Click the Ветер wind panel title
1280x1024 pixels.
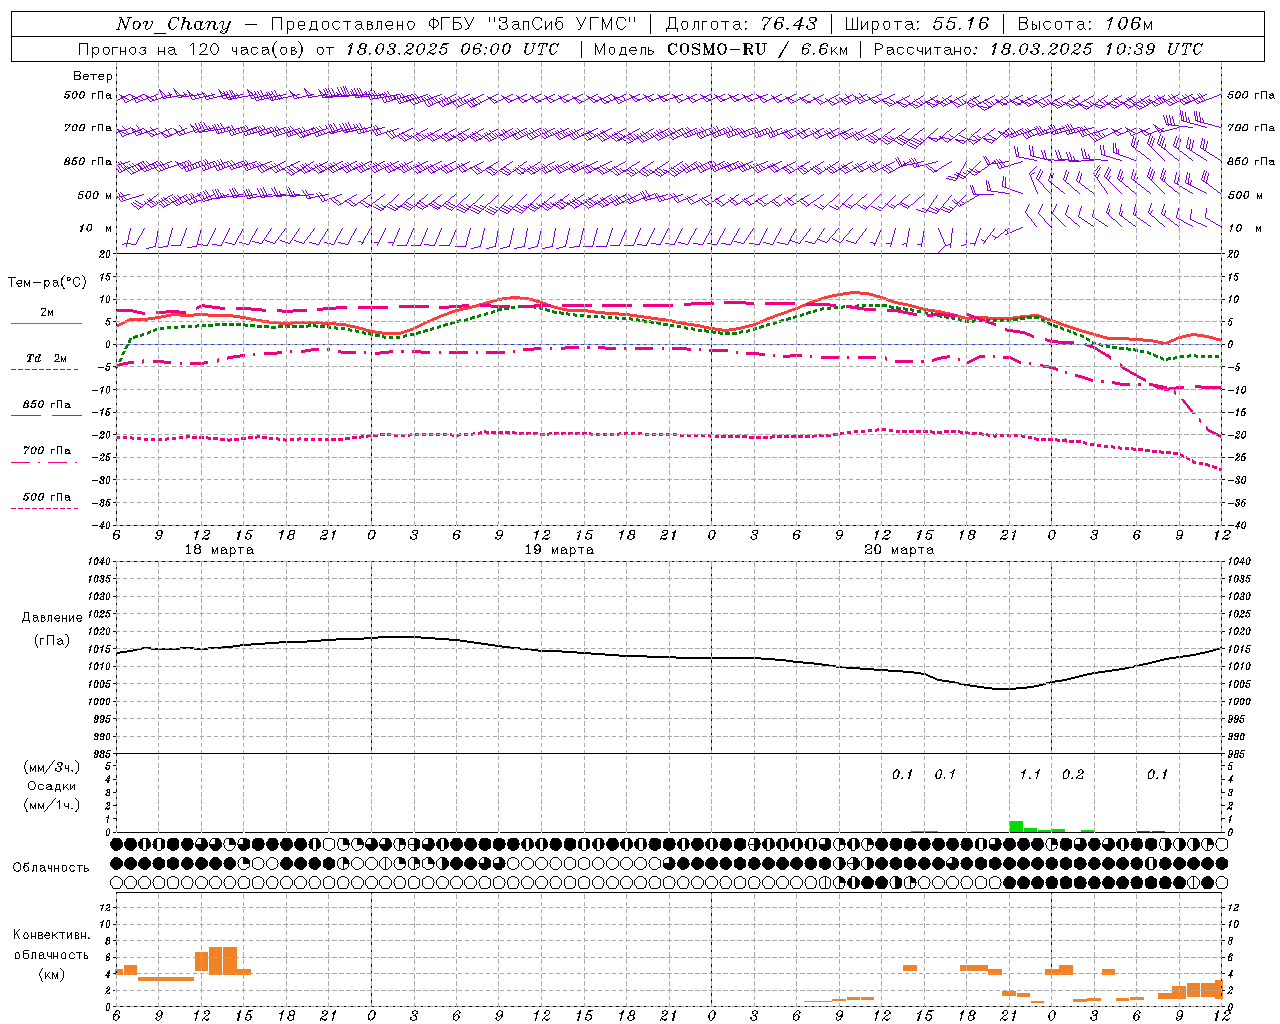click(x=92, y=76)
